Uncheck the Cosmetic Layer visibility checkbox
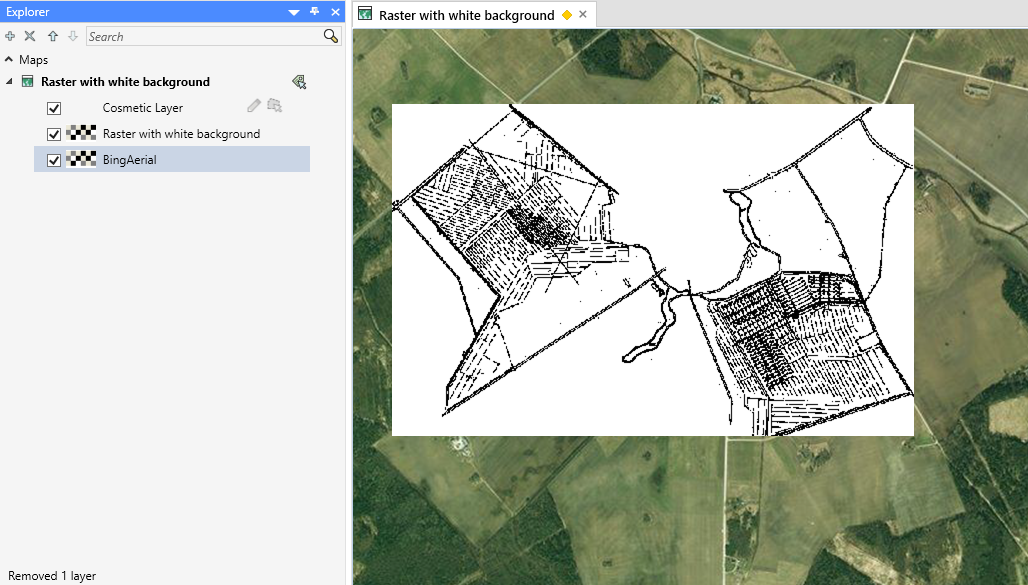The image size is (1028, 585). coord(54,108)
